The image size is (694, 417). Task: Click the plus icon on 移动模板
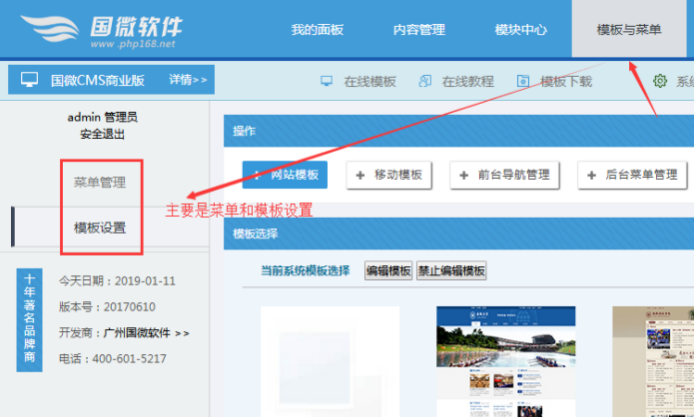coord(360,175)
